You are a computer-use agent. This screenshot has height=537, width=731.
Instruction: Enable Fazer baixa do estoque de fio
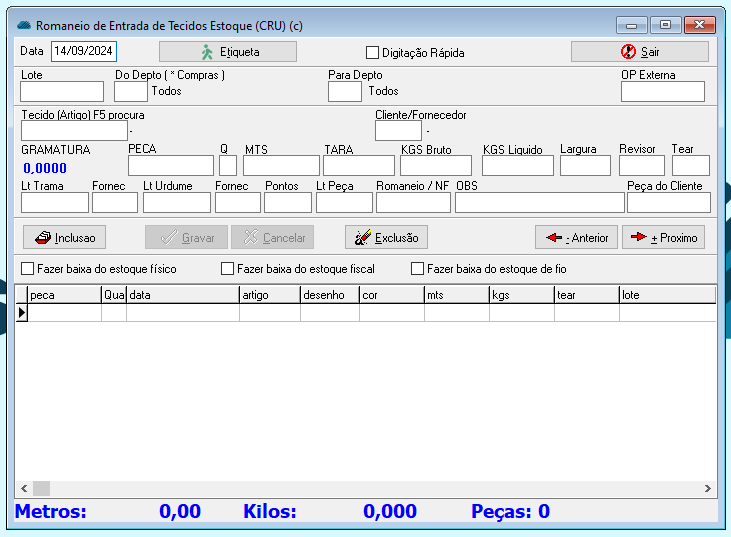[x=417, y=269]
